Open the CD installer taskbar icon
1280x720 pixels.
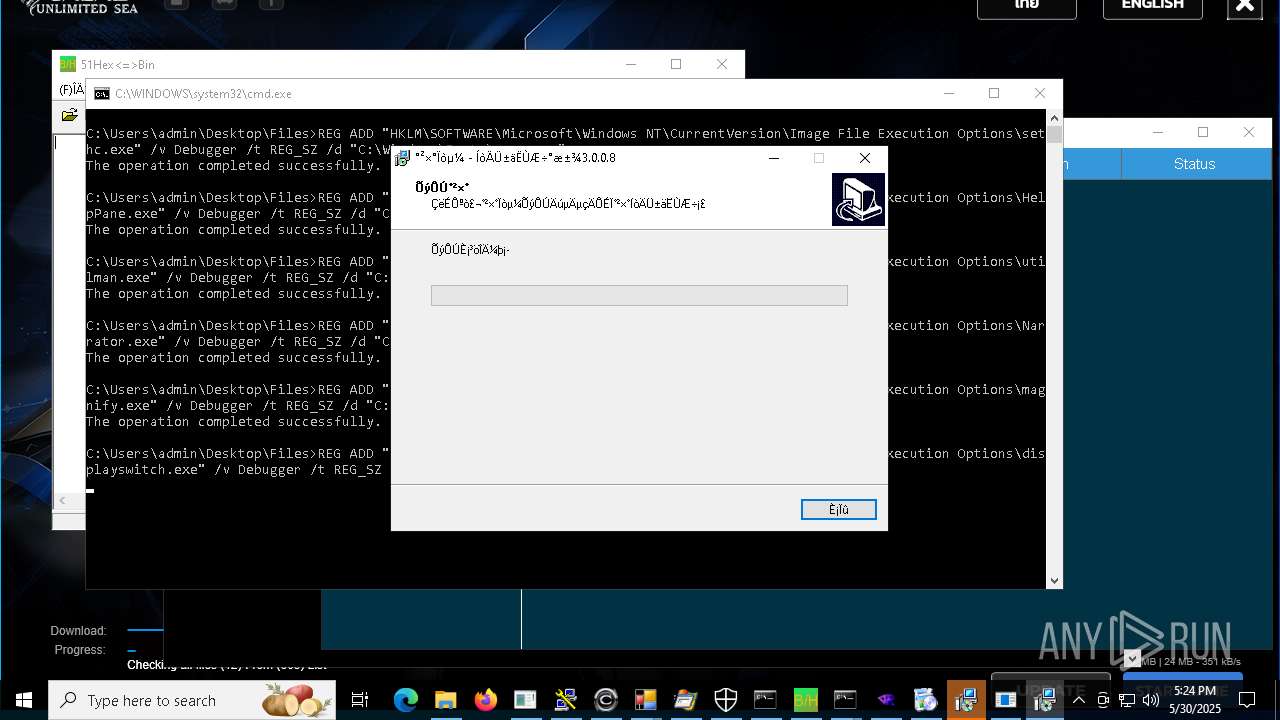click(x=925, y=700)
